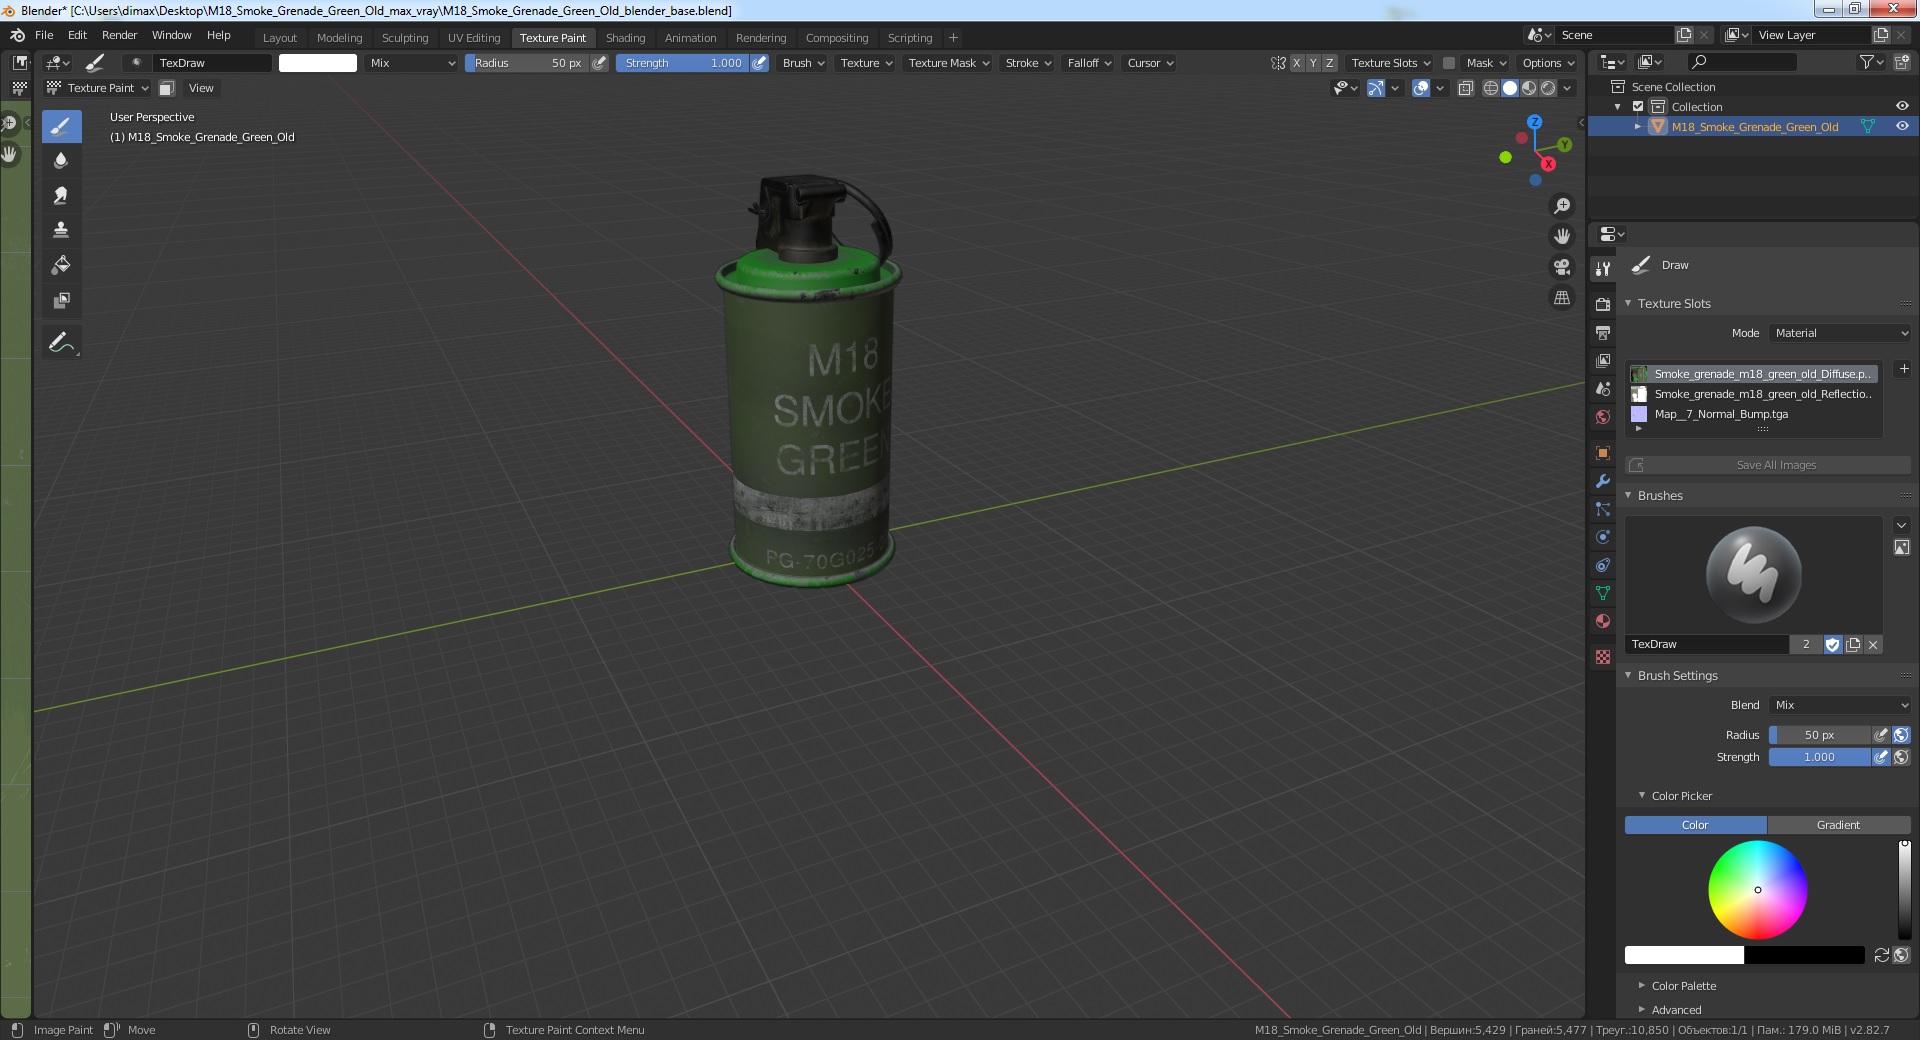
Task: Select the Annotate tool
Action: click(61, 342)
